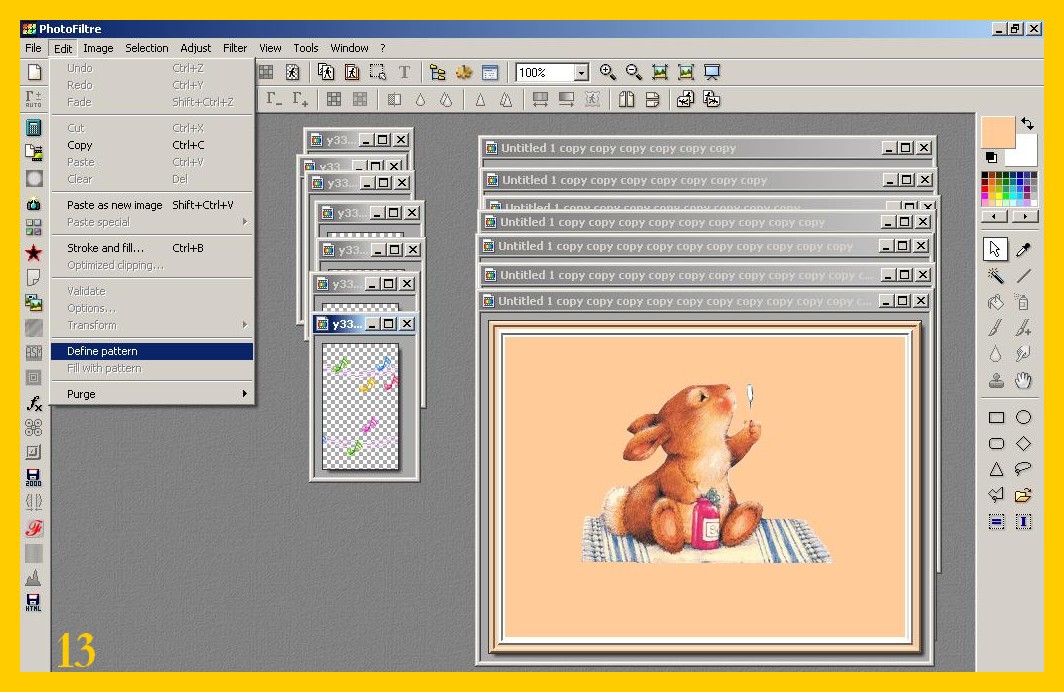Click the Zoom In magnifier icon
This screenshot has height=692, width=1064.
607,72
